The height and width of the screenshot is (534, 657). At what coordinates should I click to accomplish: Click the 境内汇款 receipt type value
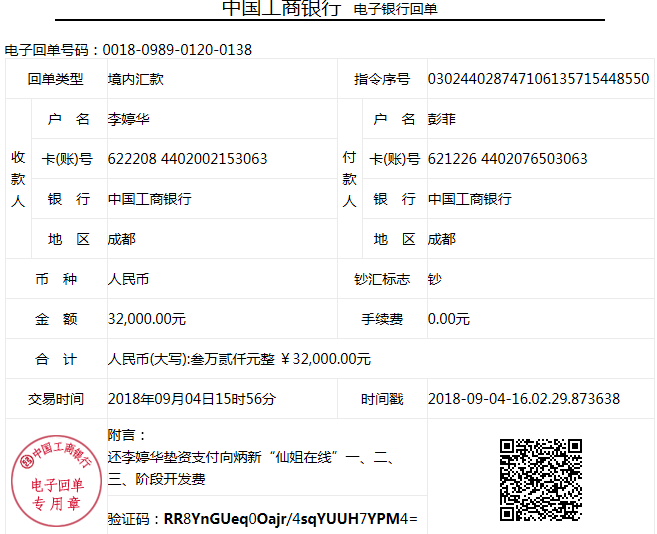click(135, 79)
